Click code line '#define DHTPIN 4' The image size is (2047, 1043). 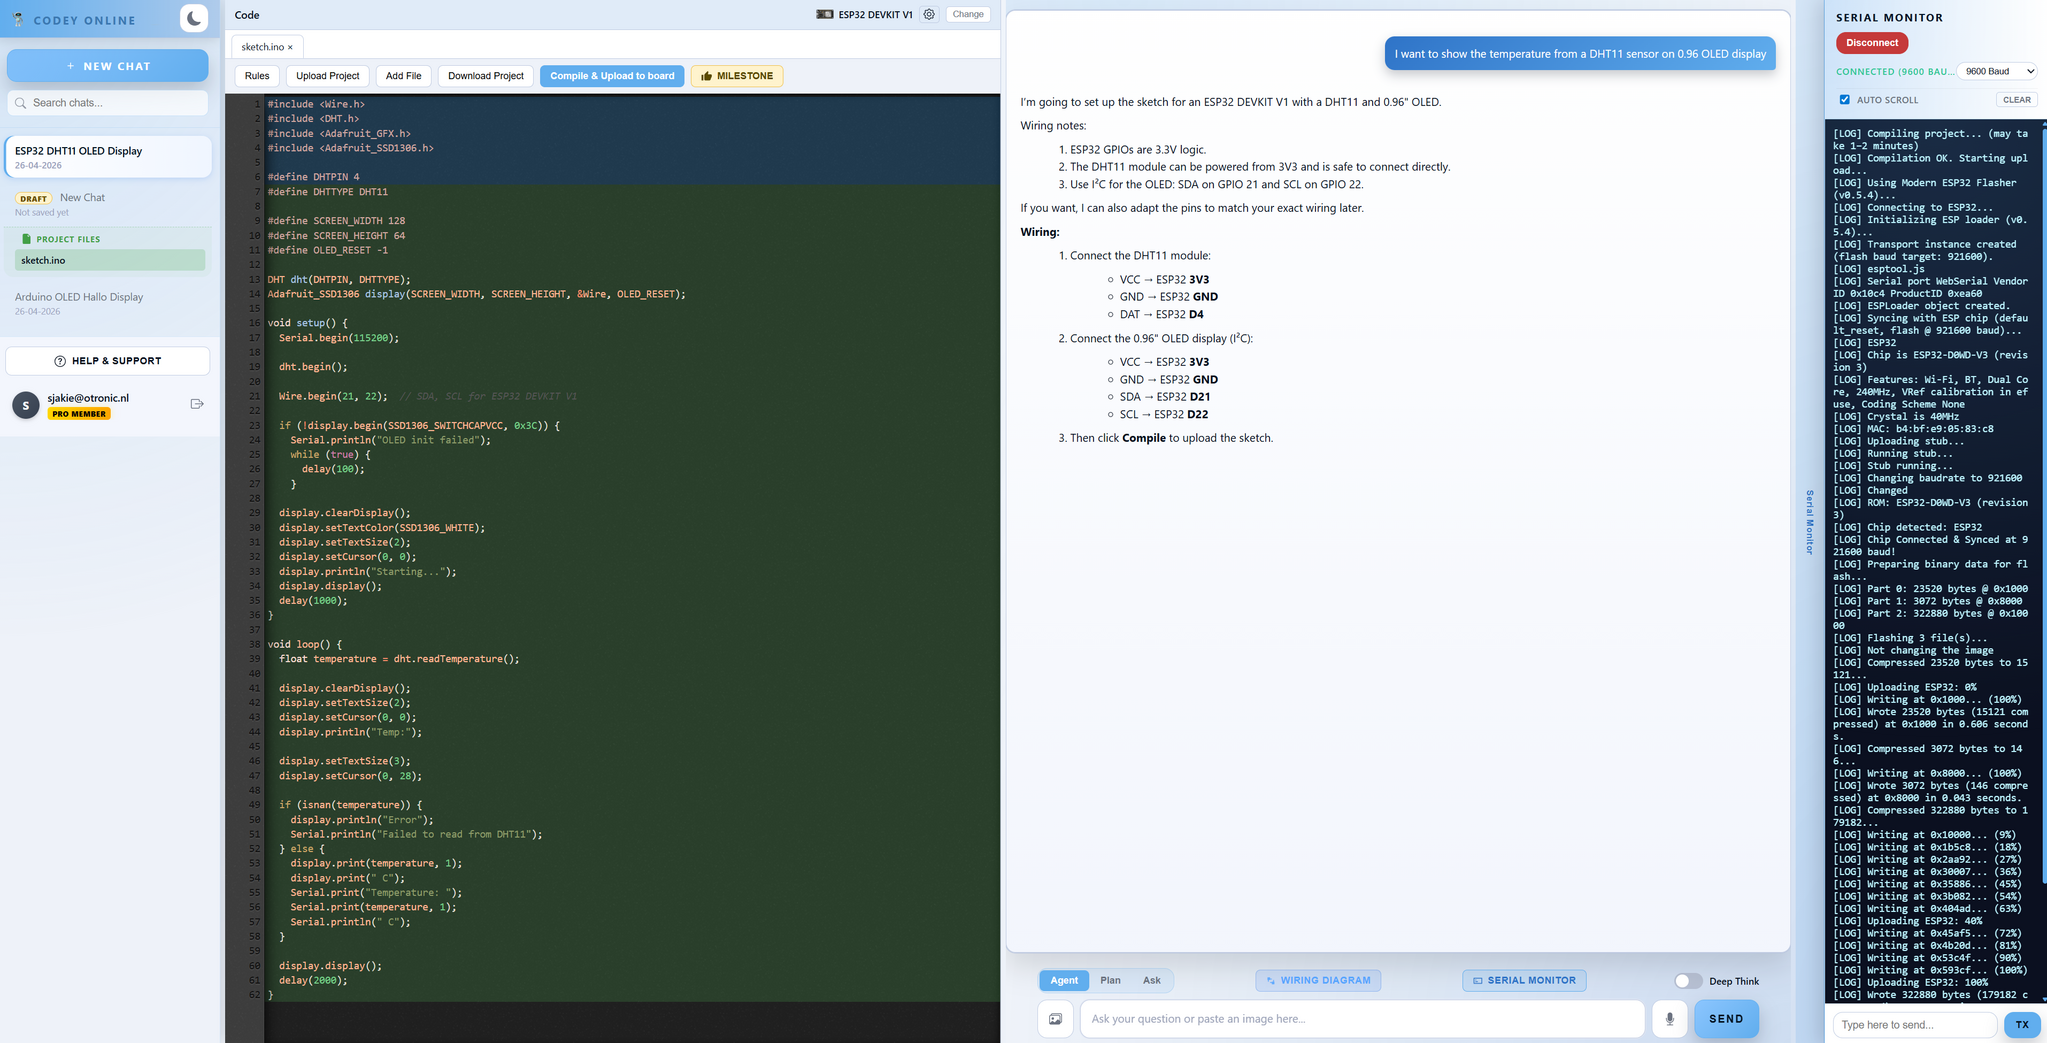313,177
